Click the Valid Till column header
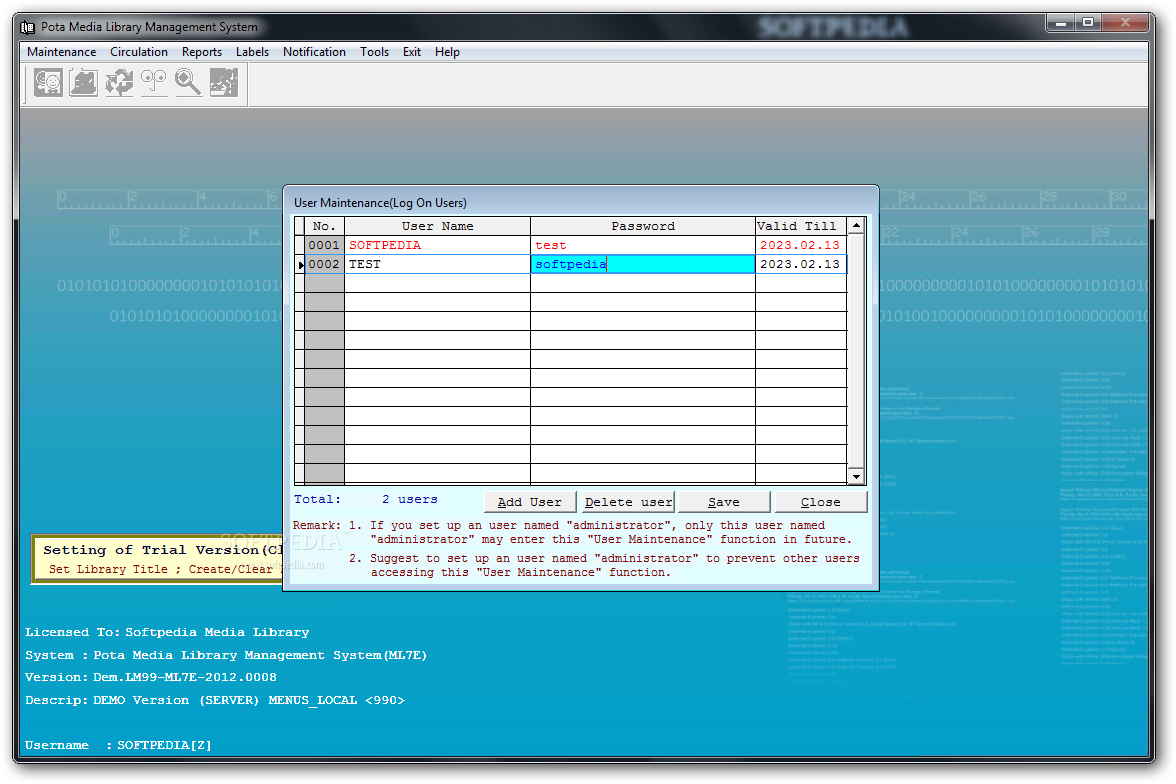The width and height of the screenshot is (1176, 784). [800, 226]
